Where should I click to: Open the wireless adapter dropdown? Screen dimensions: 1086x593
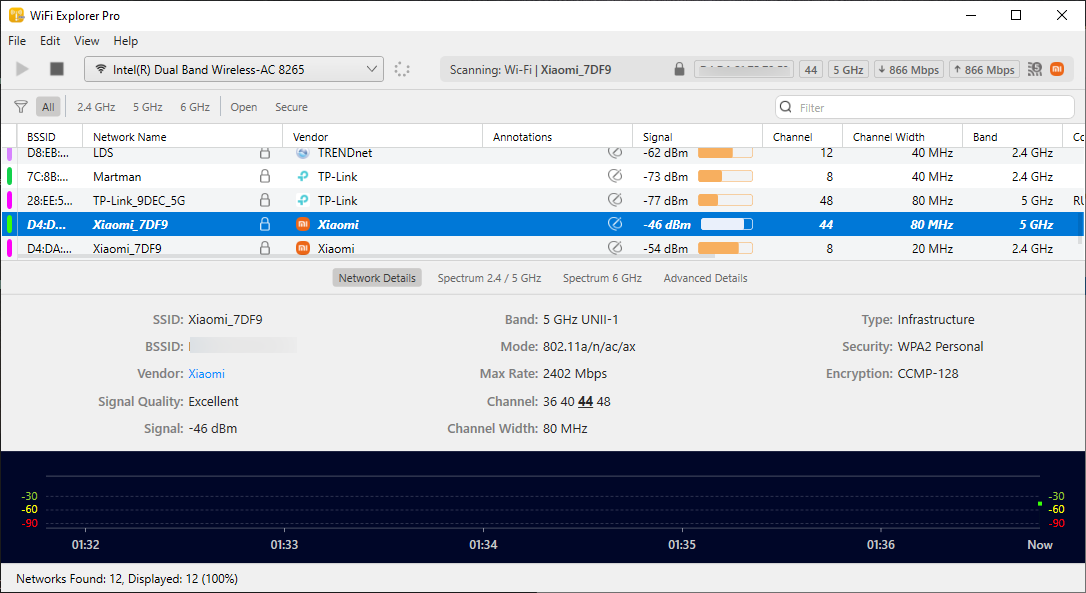tap(234, 69)
